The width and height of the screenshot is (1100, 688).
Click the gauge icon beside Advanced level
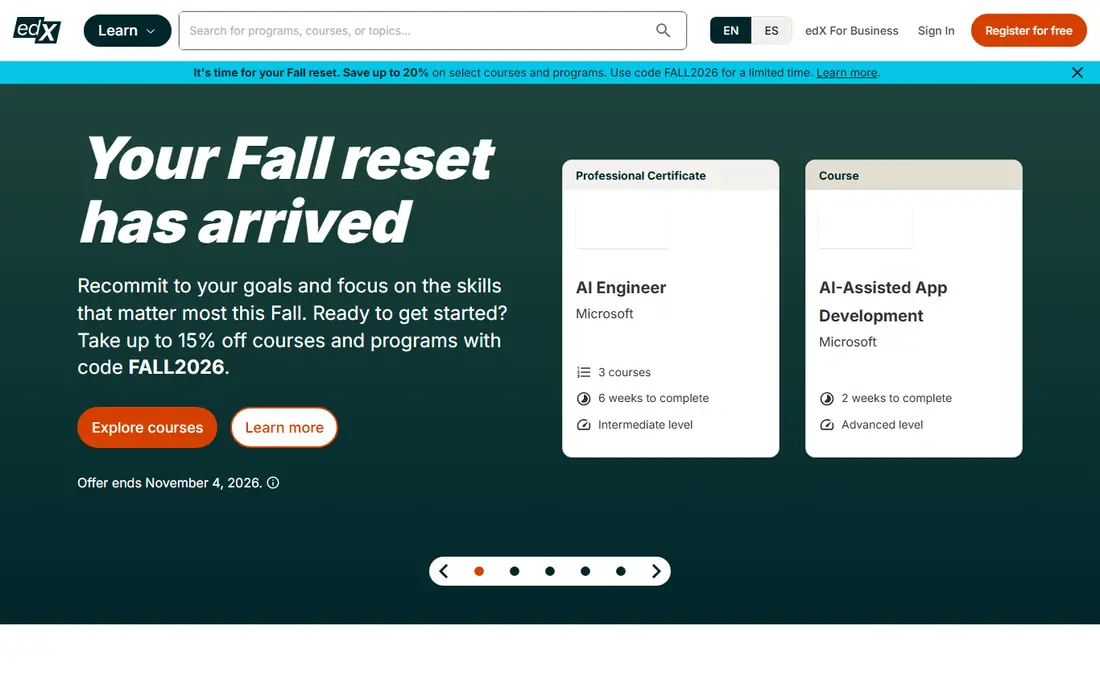click(x=827, y=425)
